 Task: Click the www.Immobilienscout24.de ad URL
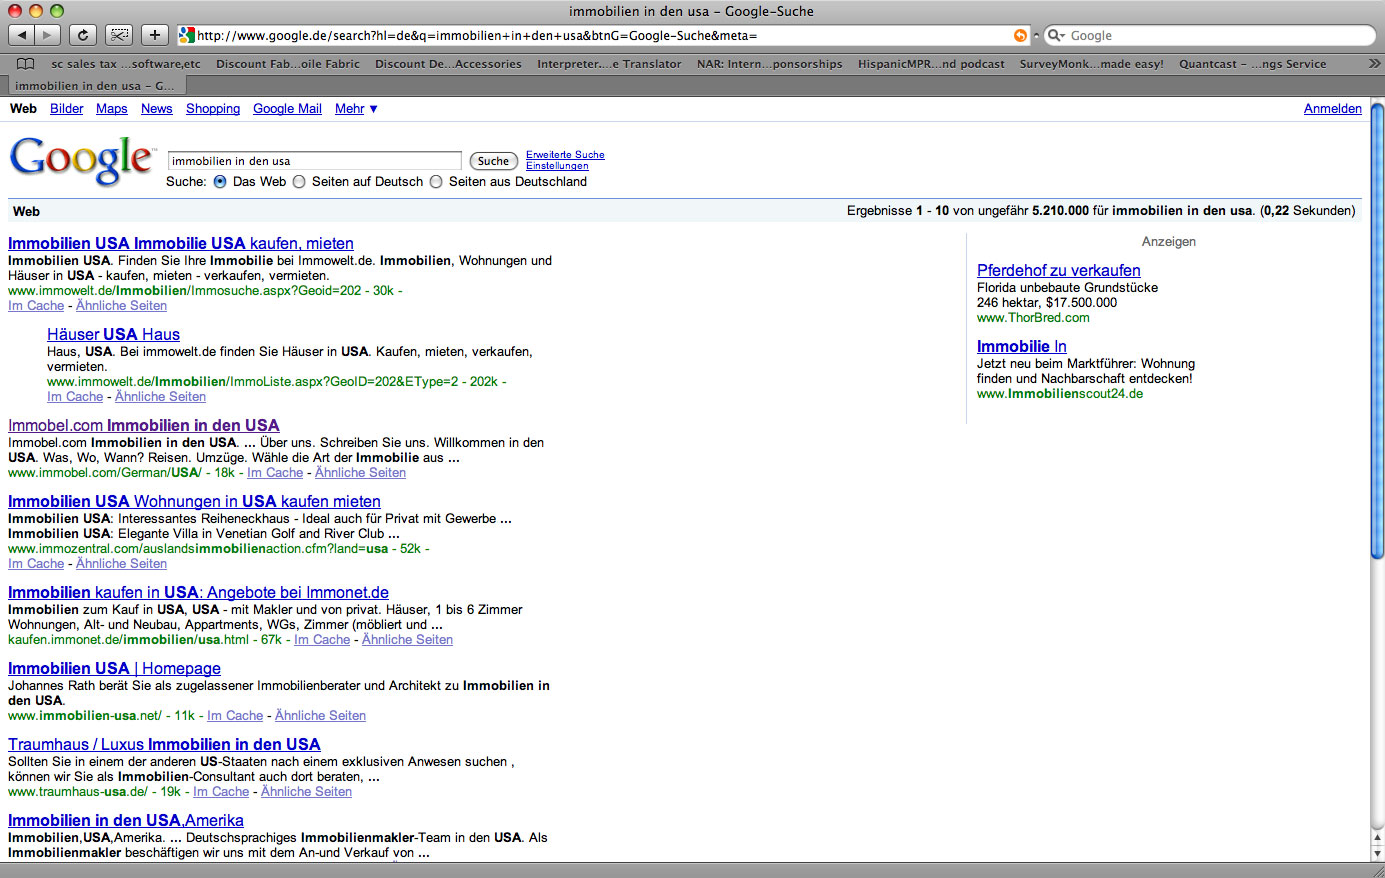pos(1060,394)
